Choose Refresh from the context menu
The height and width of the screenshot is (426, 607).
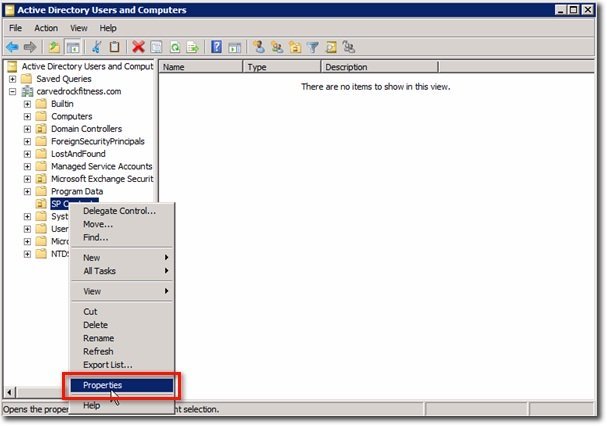122,352
